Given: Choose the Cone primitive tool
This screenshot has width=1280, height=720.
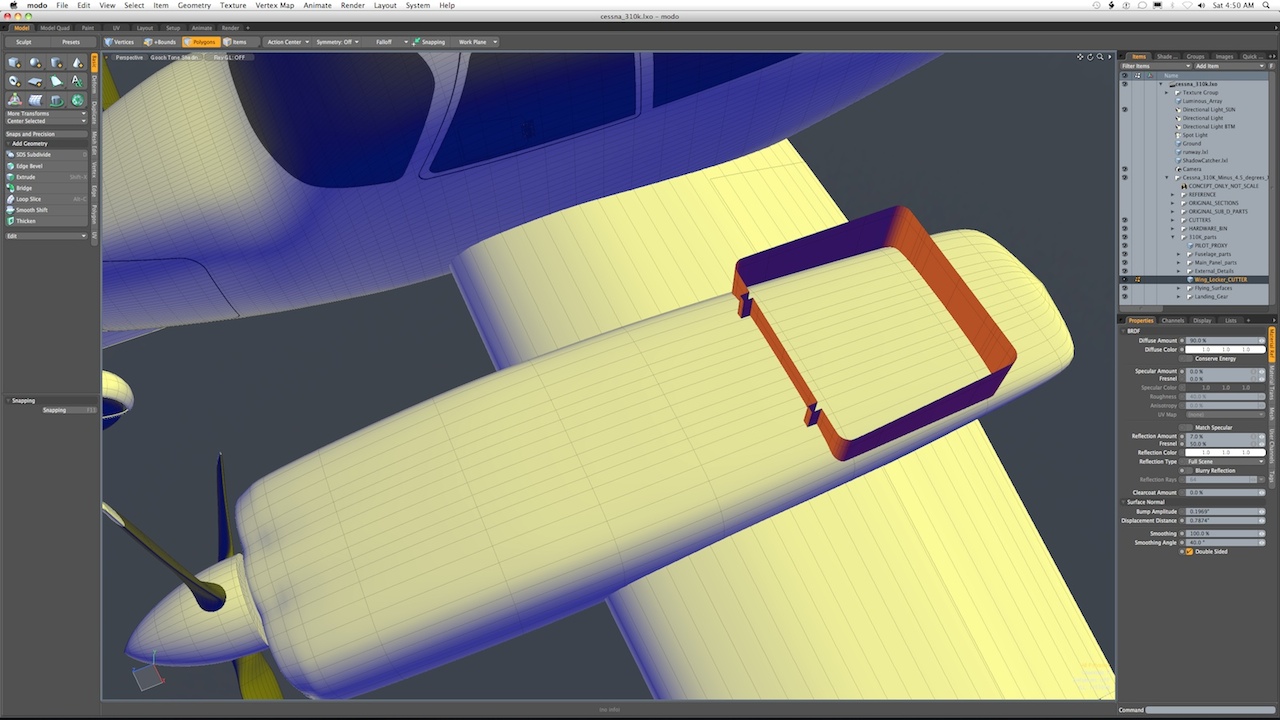Looking at the screenshot, I should pos(77,63).
